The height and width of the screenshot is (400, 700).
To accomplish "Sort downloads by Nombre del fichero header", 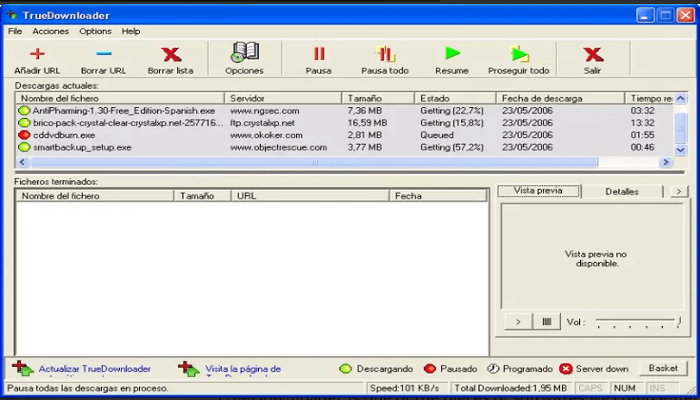I will [120, 98].
